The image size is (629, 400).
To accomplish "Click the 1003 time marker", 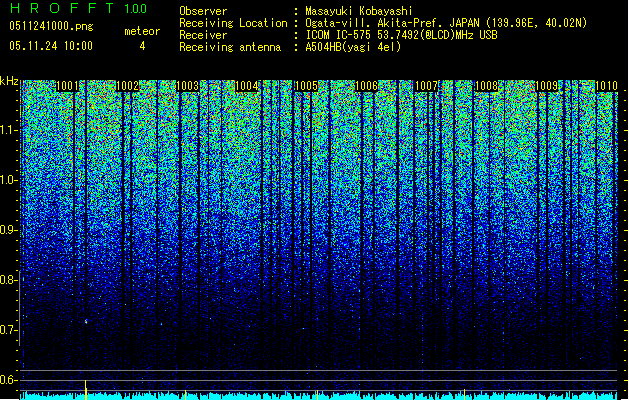I will (x=187, y=86).
